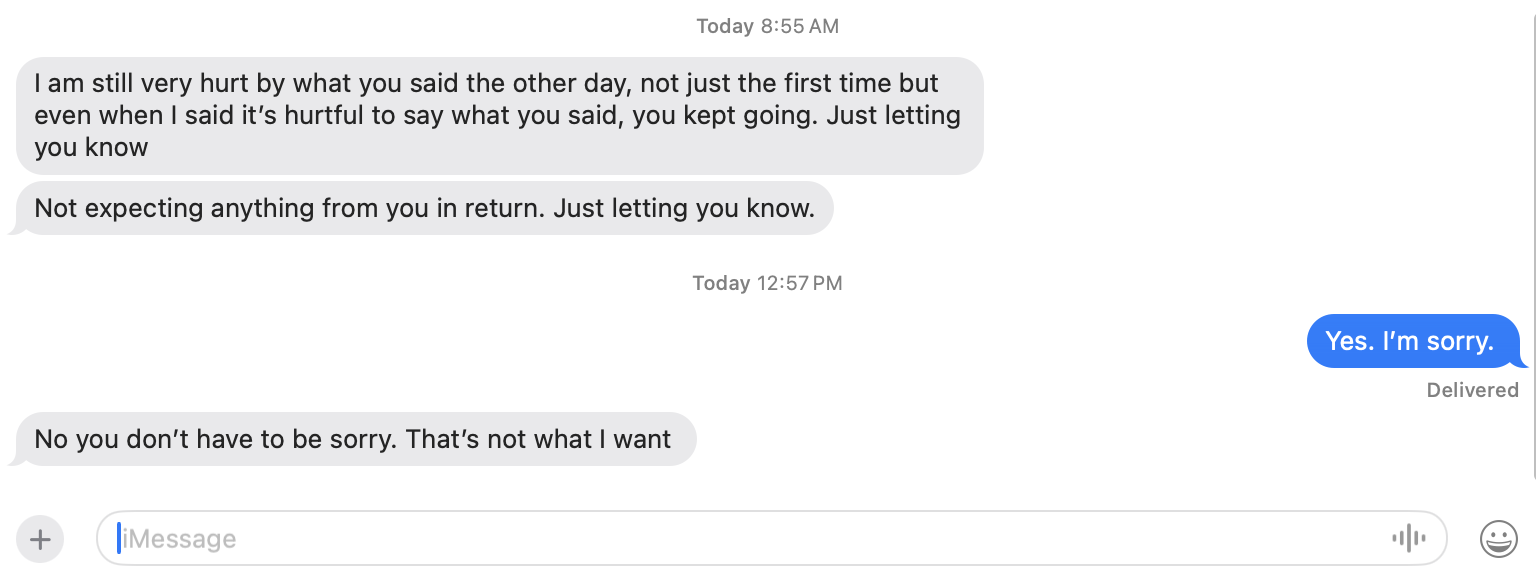
Task: Click the "iMessage" placeholder text
Action: tap(179, 540)
